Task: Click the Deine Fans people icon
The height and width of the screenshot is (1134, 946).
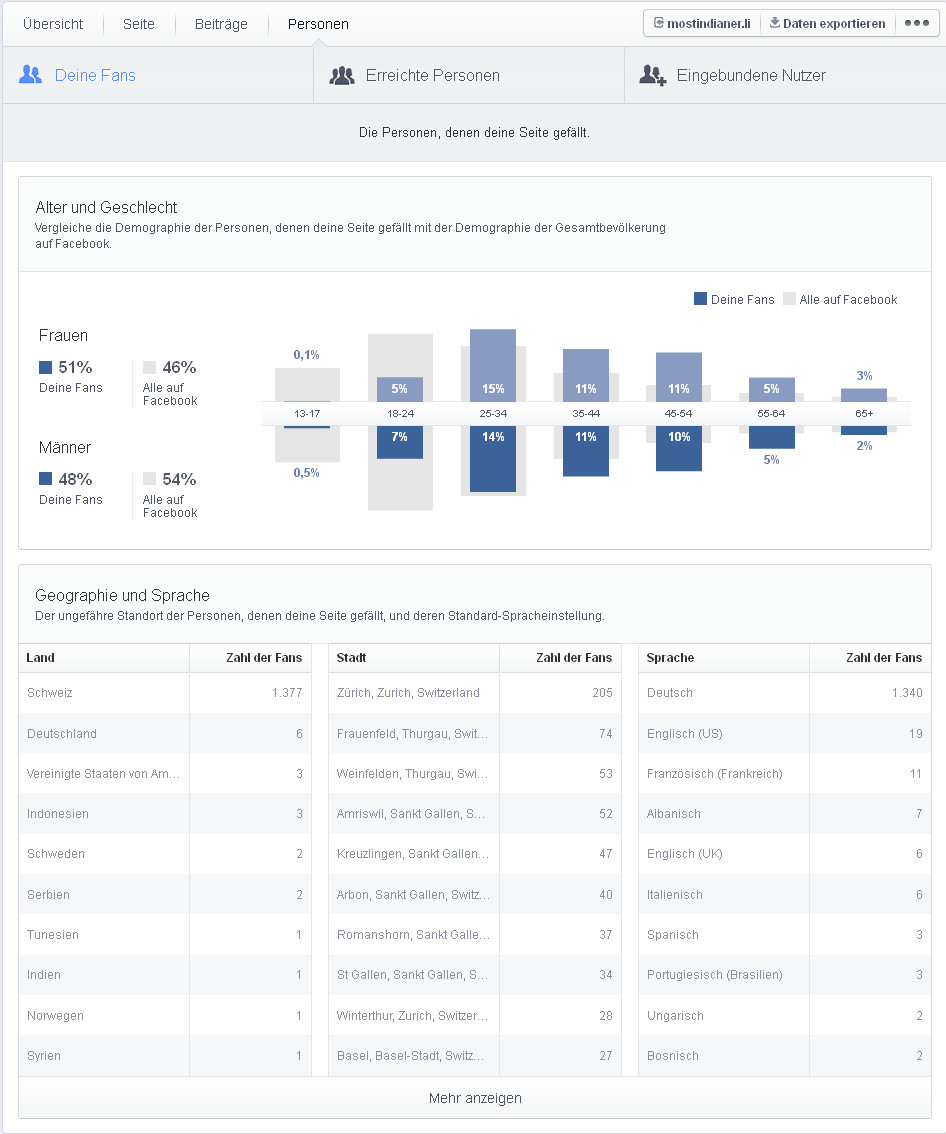Action: (x=30, y=74)
